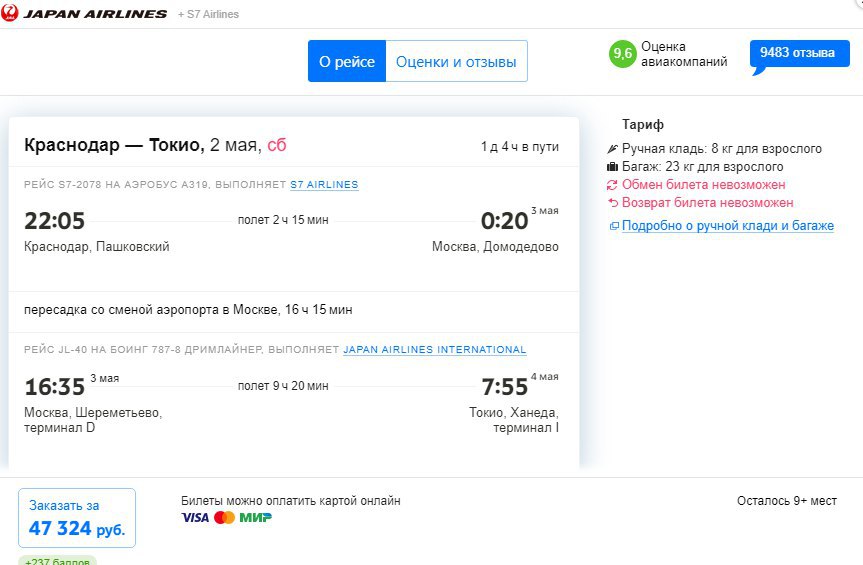Click Москва, Домодедово airport name
The width and height of the screenshot is (863, 565).
[x=495, y=246]
